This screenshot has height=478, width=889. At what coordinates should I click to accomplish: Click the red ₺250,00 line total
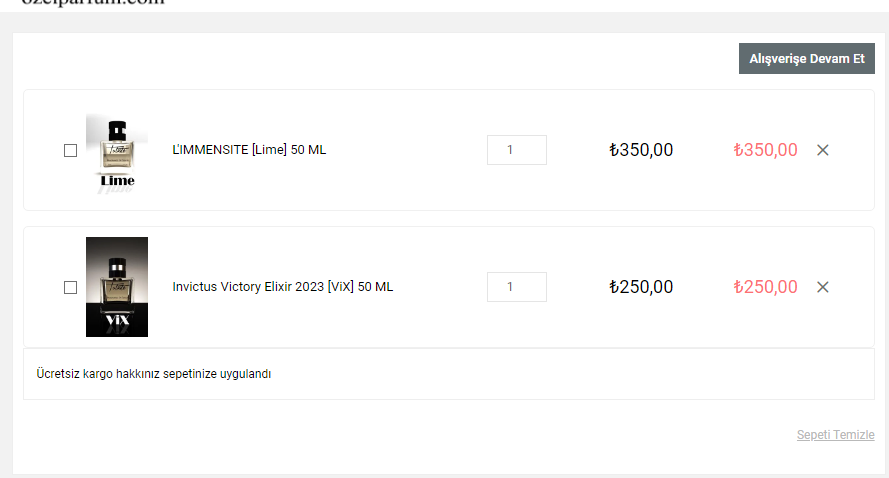[x=765, y=287]
